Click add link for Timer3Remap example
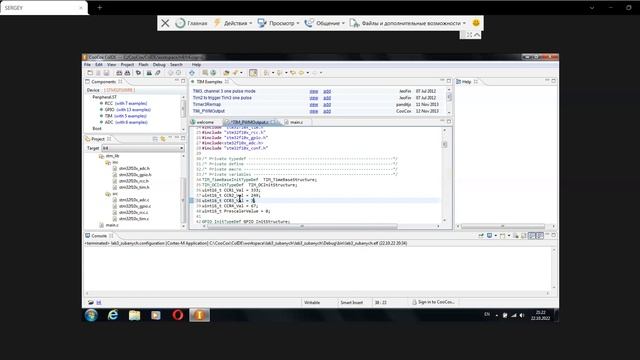Viewport: 640px width, 360px height. pyautogui.click(x=327, y=104)
